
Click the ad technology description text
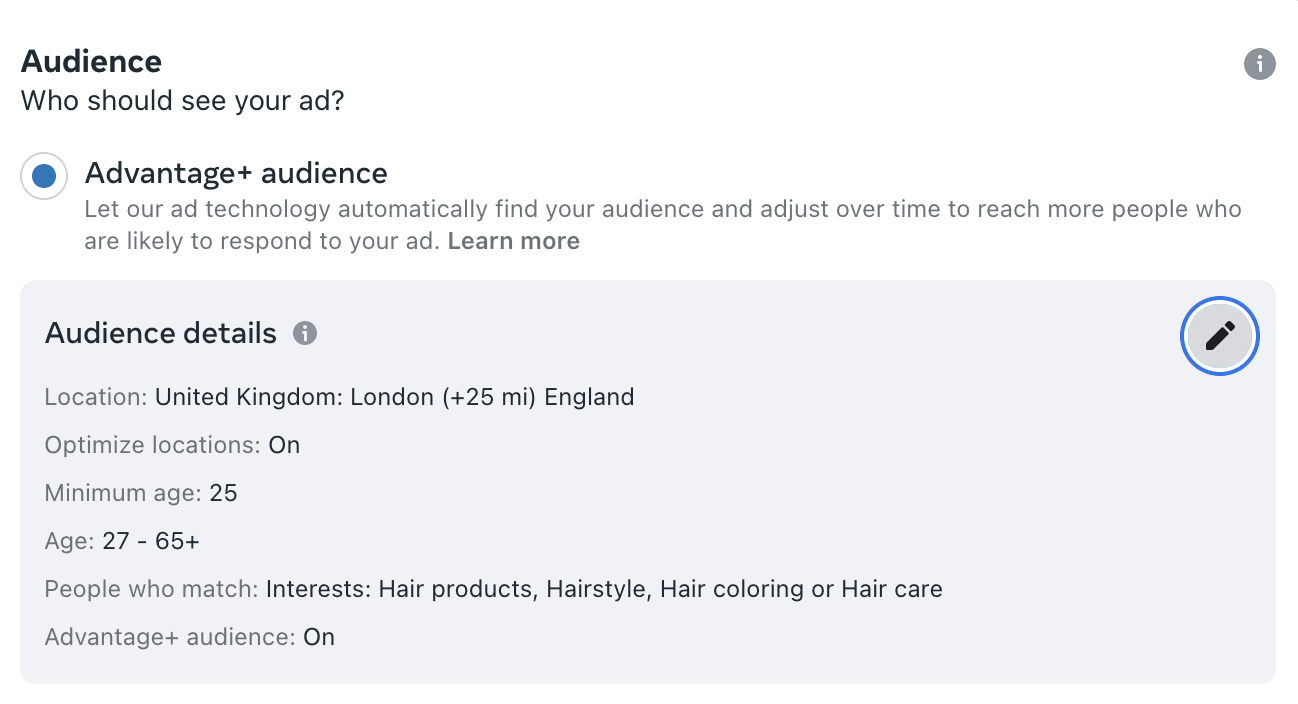click(x=662, y=210)
